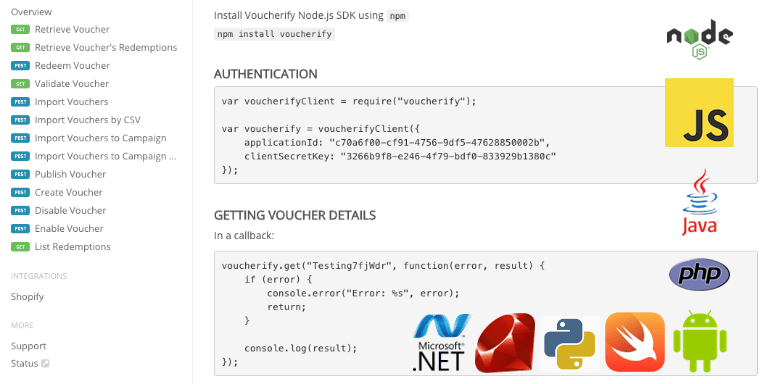This screenshot has height=384, width=768.
Task: Open Enable Voucher endpoint
Action: 69,229
